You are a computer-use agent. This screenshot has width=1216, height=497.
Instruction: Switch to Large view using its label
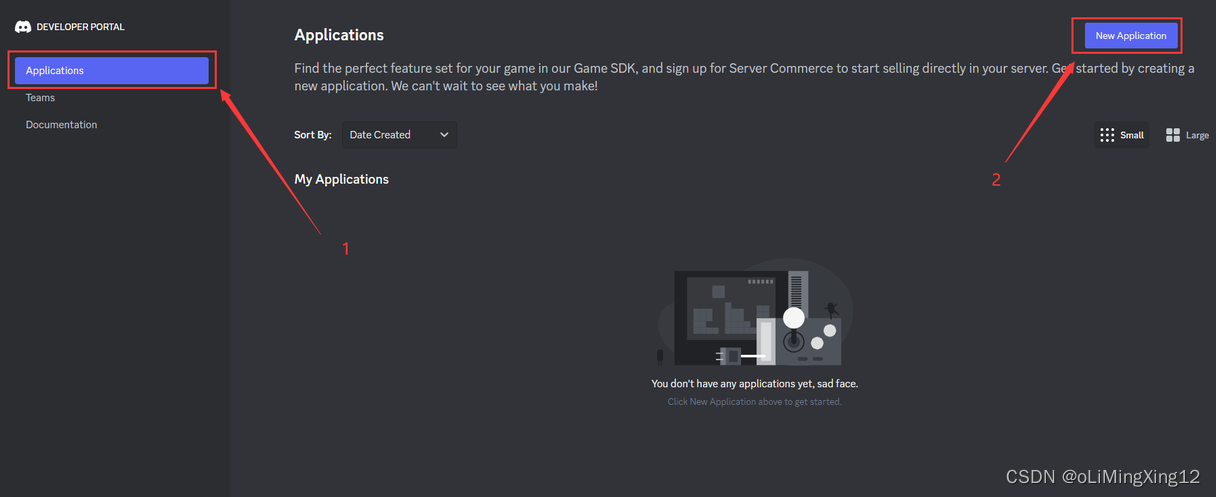click(1197, 135)
